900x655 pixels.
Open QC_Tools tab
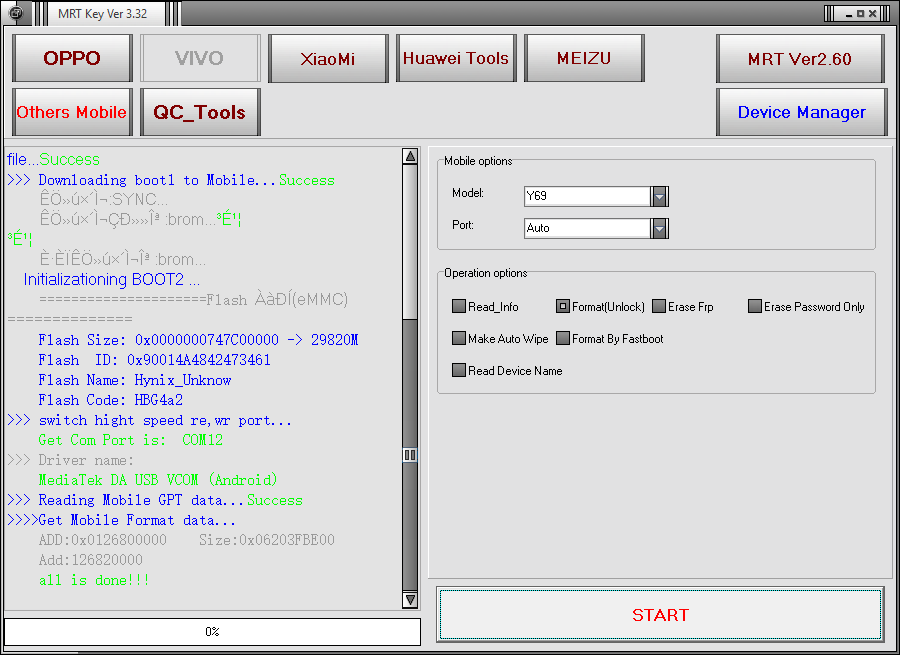(200, 112)
